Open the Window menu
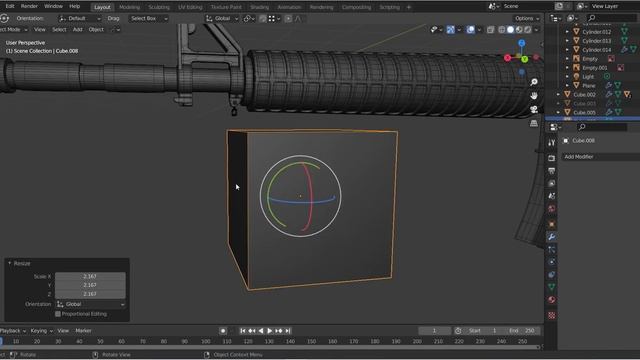The image size is (640, 360). 53,6
